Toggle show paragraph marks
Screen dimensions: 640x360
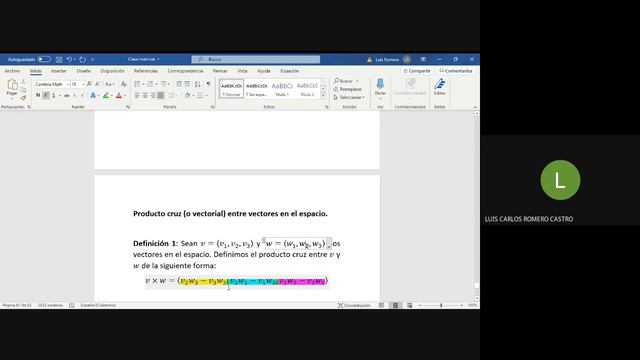[x=209, y=84]
